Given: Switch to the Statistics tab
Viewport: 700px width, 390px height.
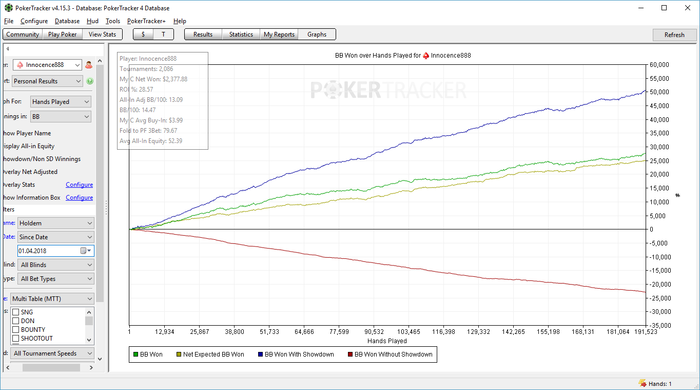Looking at the screenshot, I should (x=241, y=34).
